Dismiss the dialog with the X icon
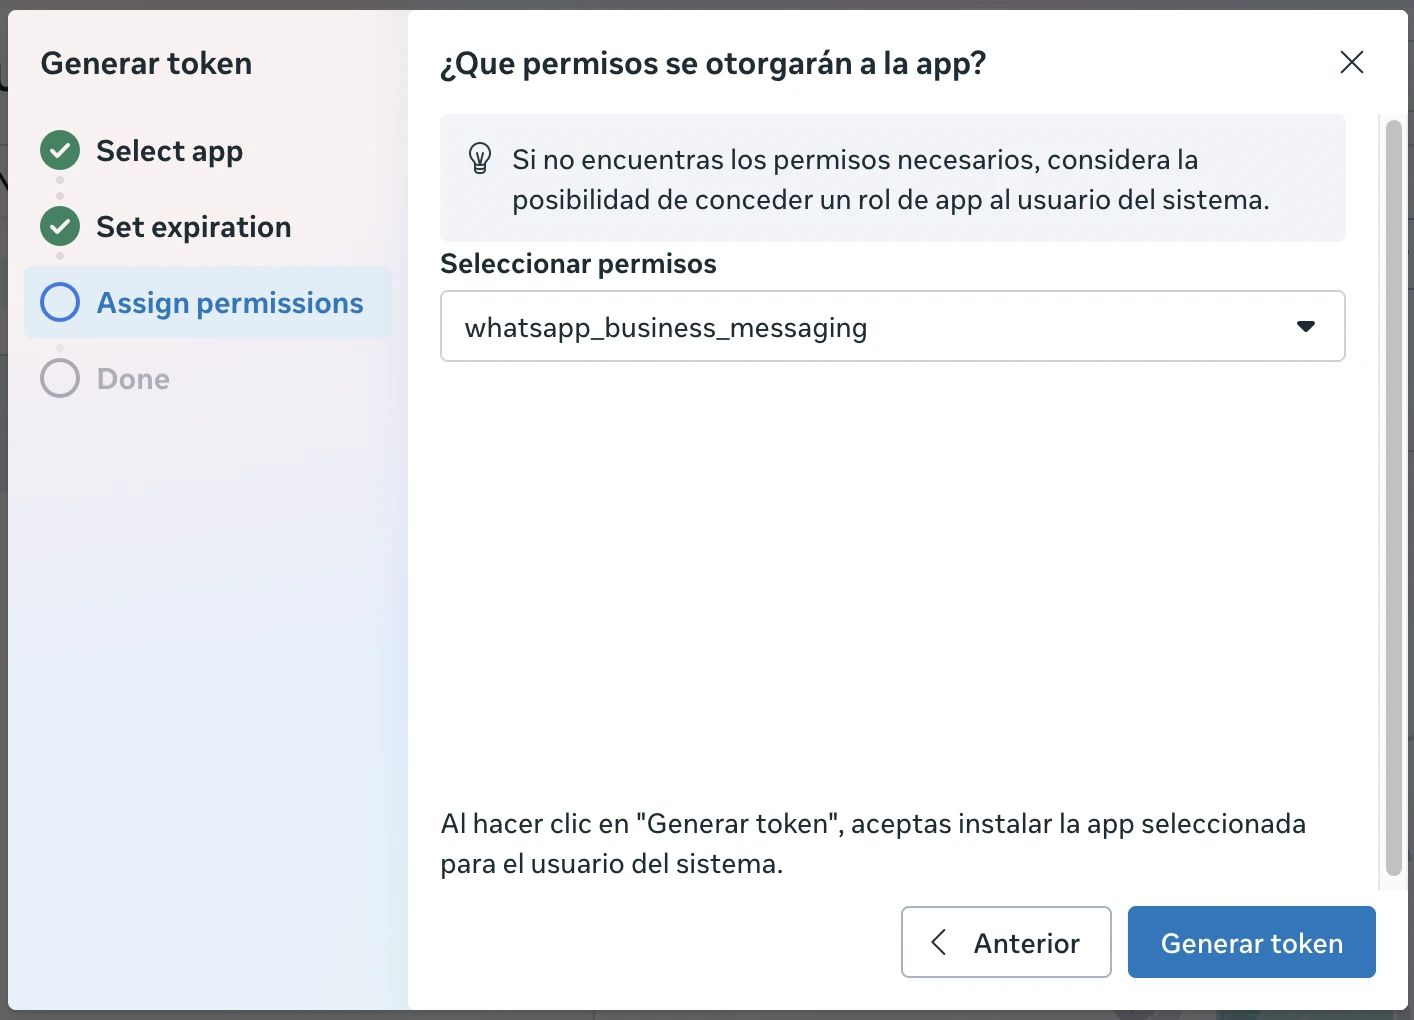 tap(1352, 62)
